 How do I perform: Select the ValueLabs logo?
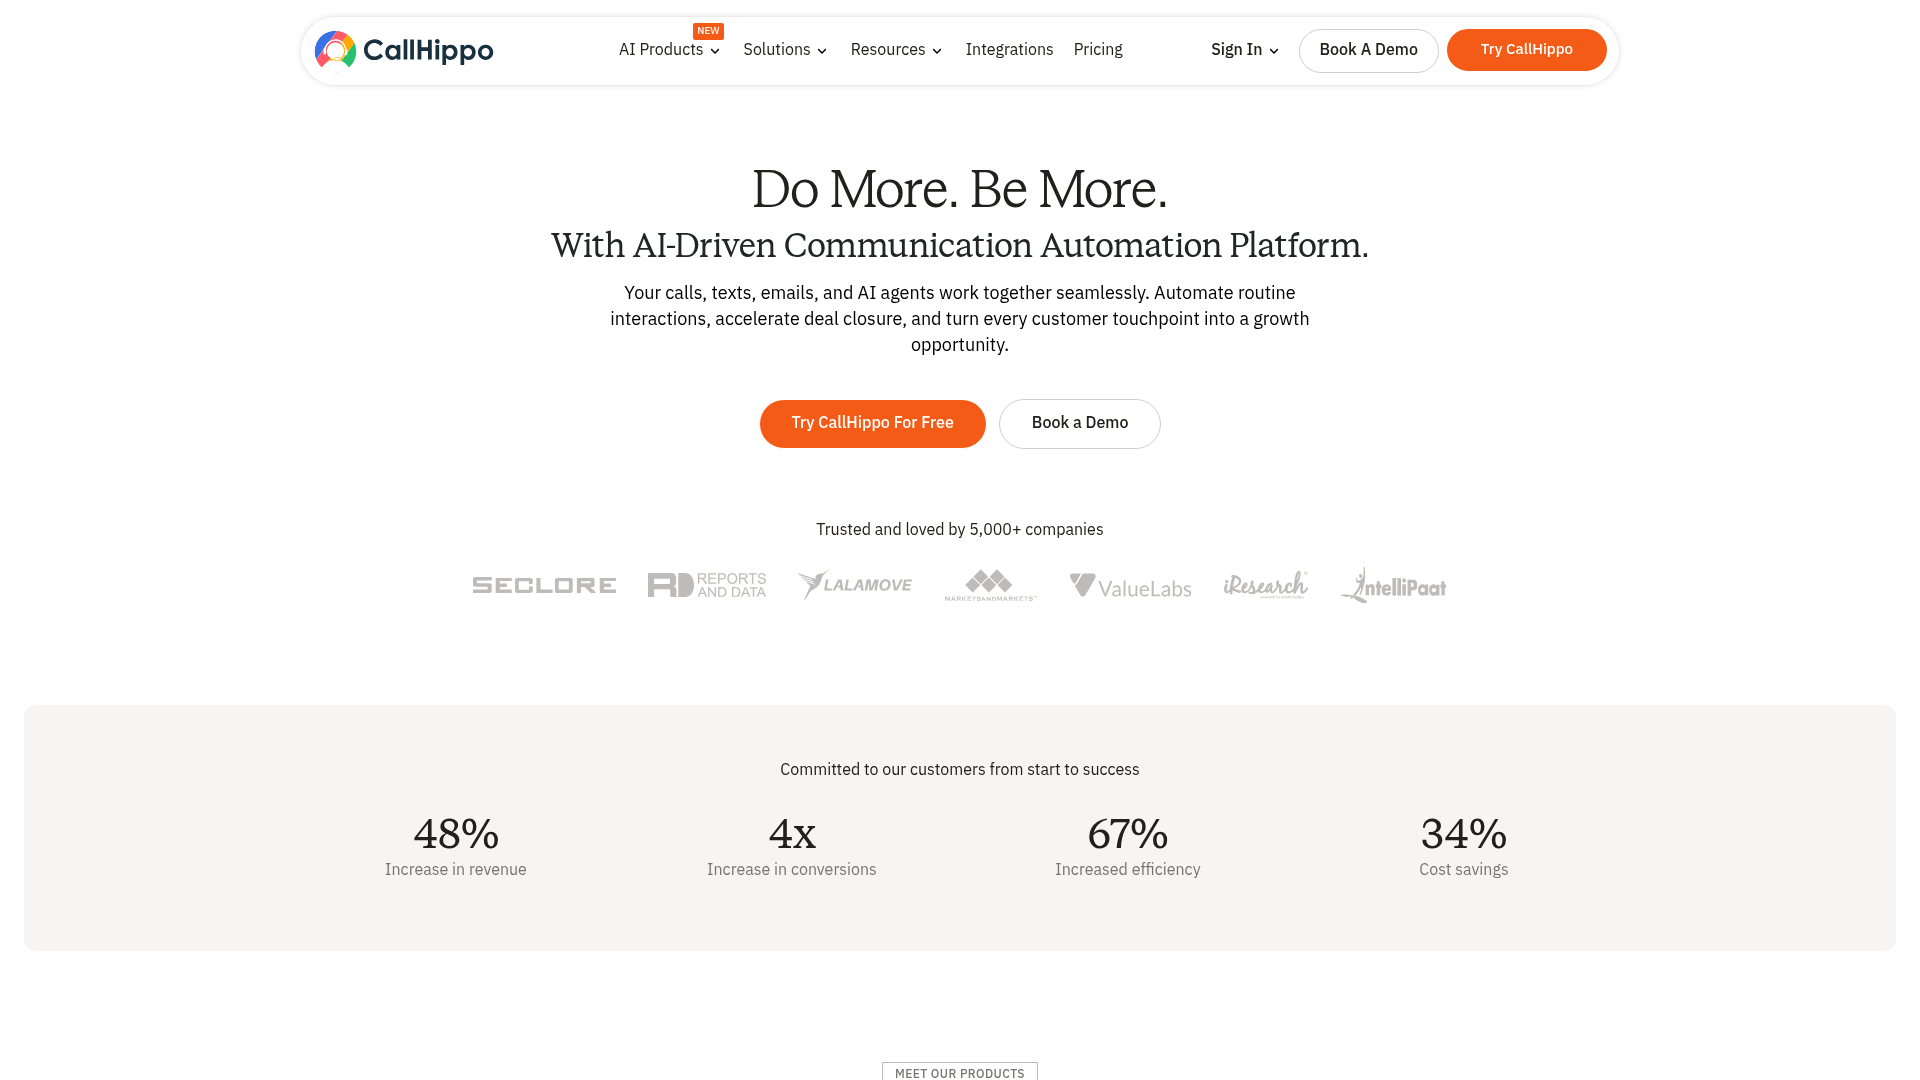pos(1130,586)
